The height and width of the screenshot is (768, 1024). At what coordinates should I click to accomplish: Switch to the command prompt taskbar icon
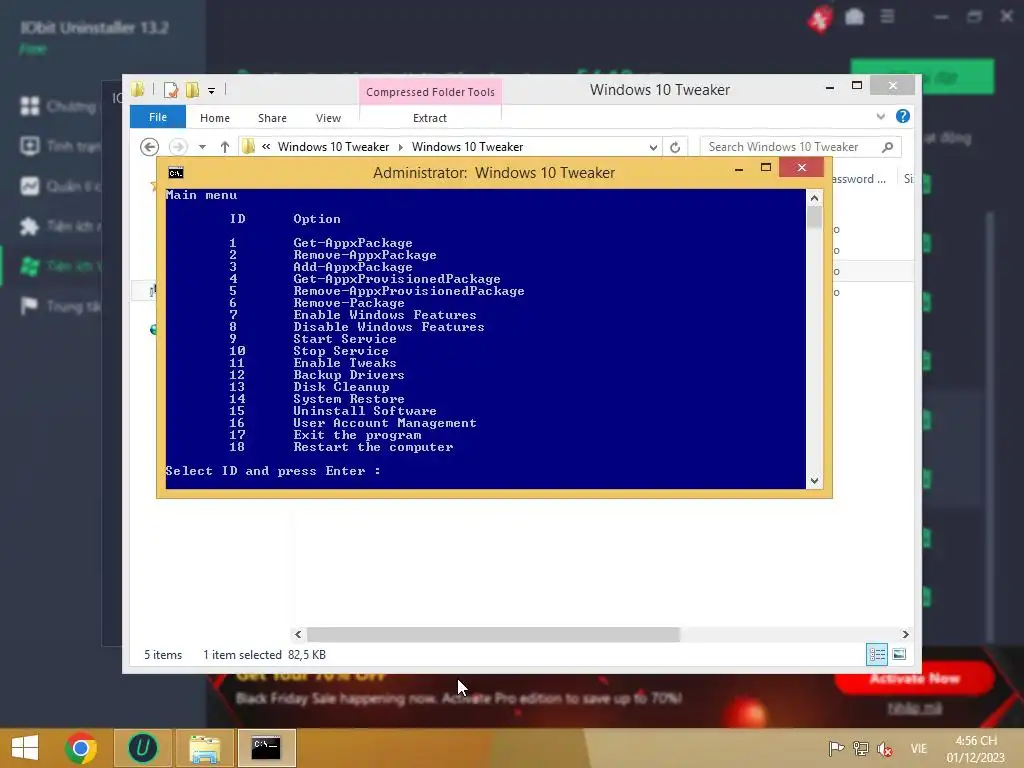[266, 748]
